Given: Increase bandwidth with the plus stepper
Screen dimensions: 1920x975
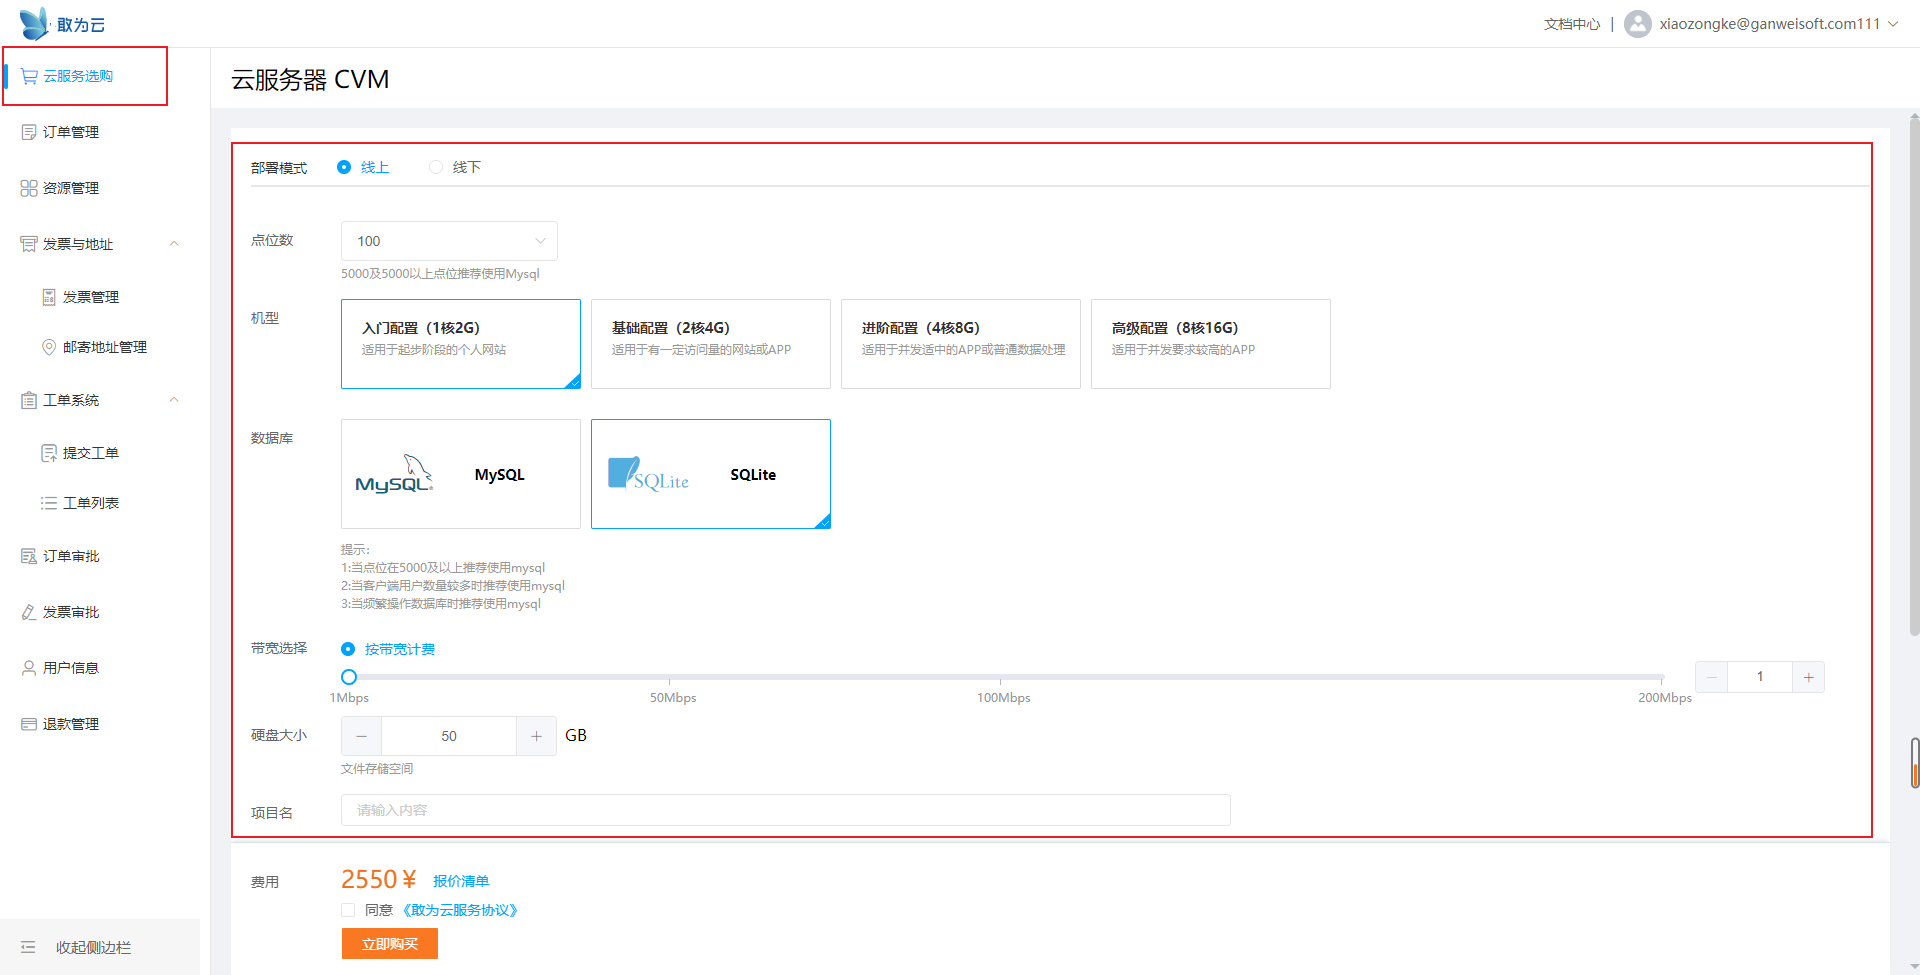Looking at the screenshot, I should coord(1808,677).
